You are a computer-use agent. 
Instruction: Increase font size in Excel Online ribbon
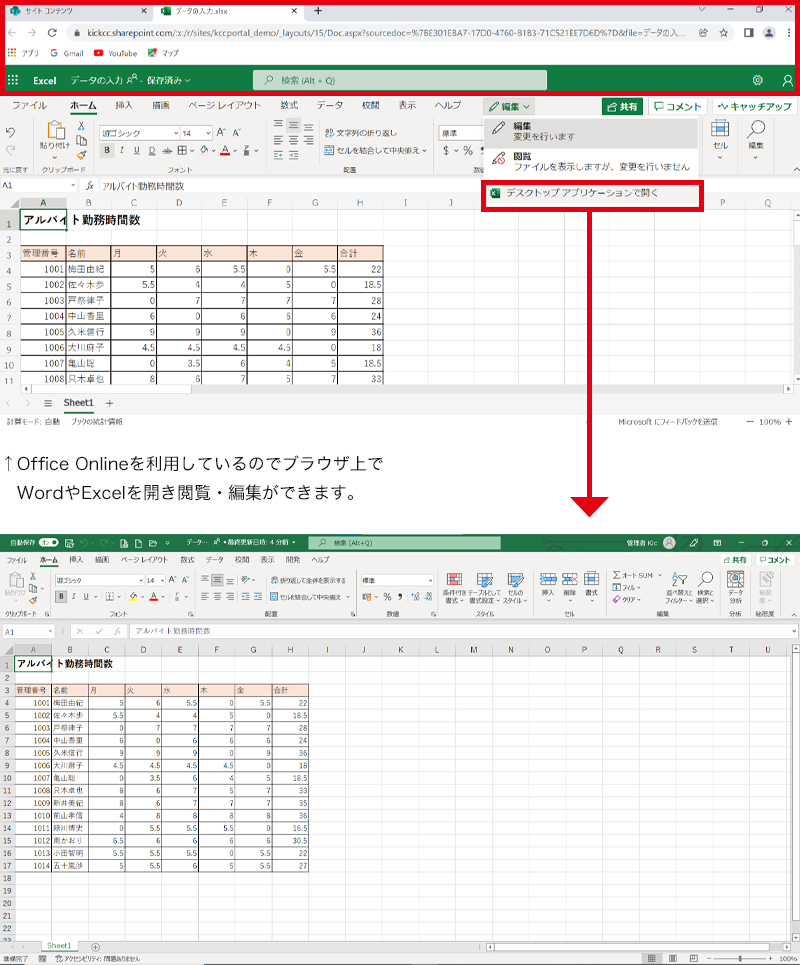(x=221, y=132)
